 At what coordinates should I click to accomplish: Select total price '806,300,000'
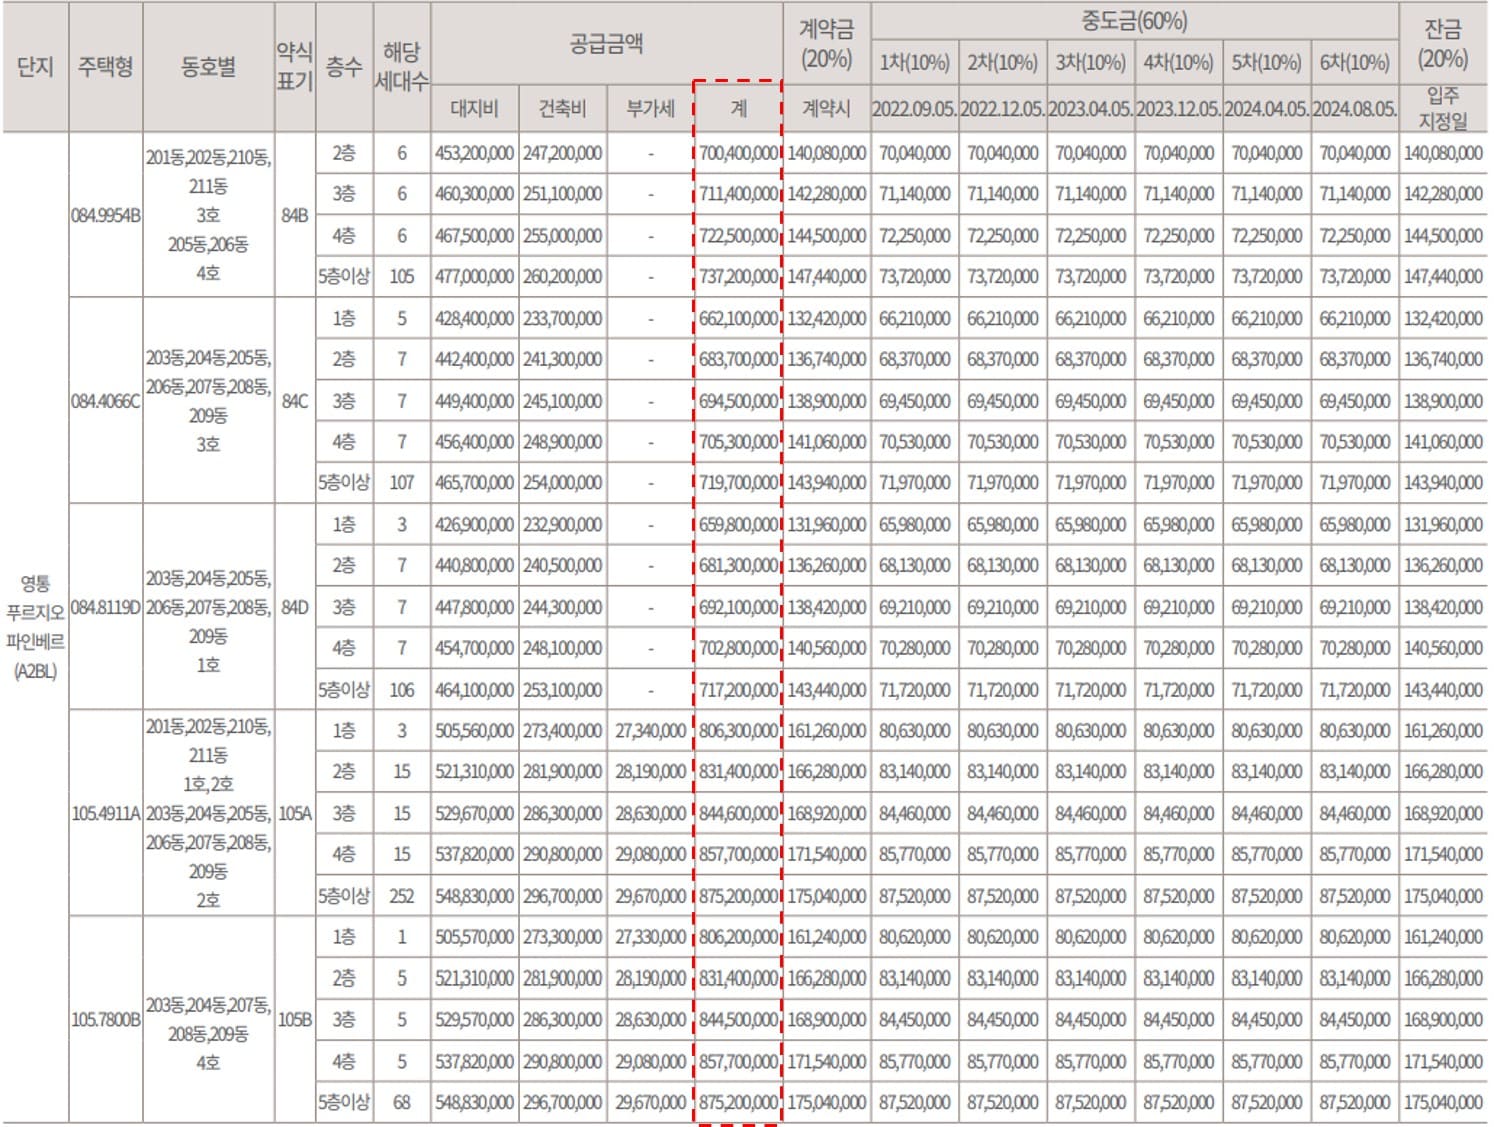[738, 731]
